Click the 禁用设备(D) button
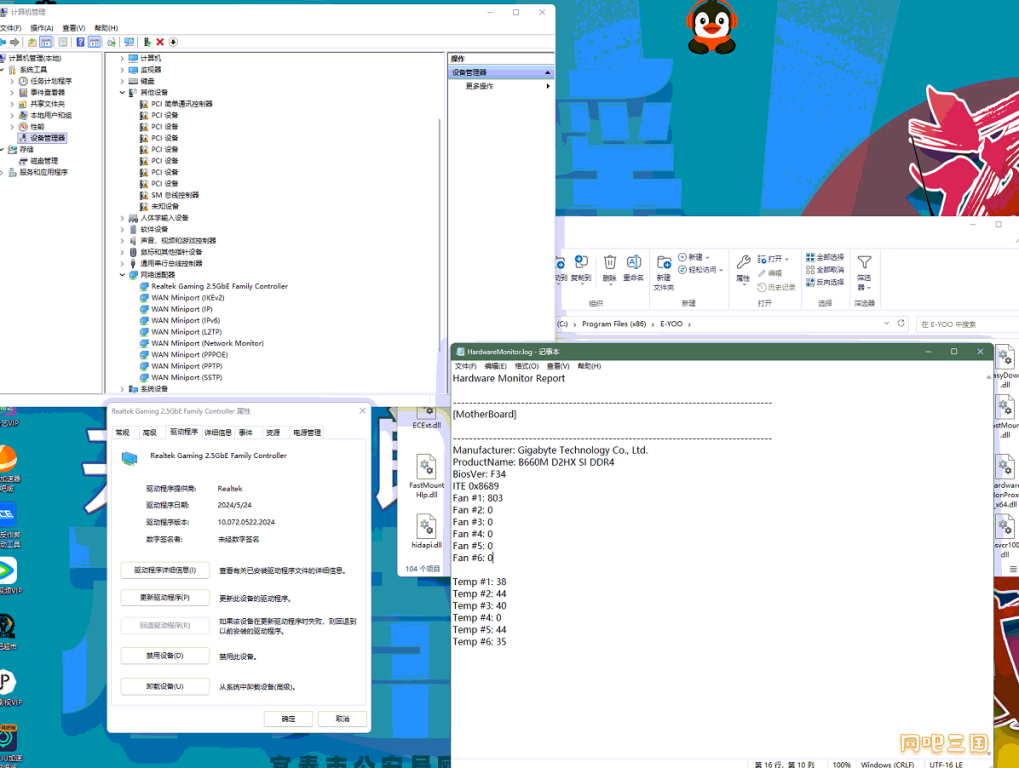1019x768 pixels. point(165,656)
